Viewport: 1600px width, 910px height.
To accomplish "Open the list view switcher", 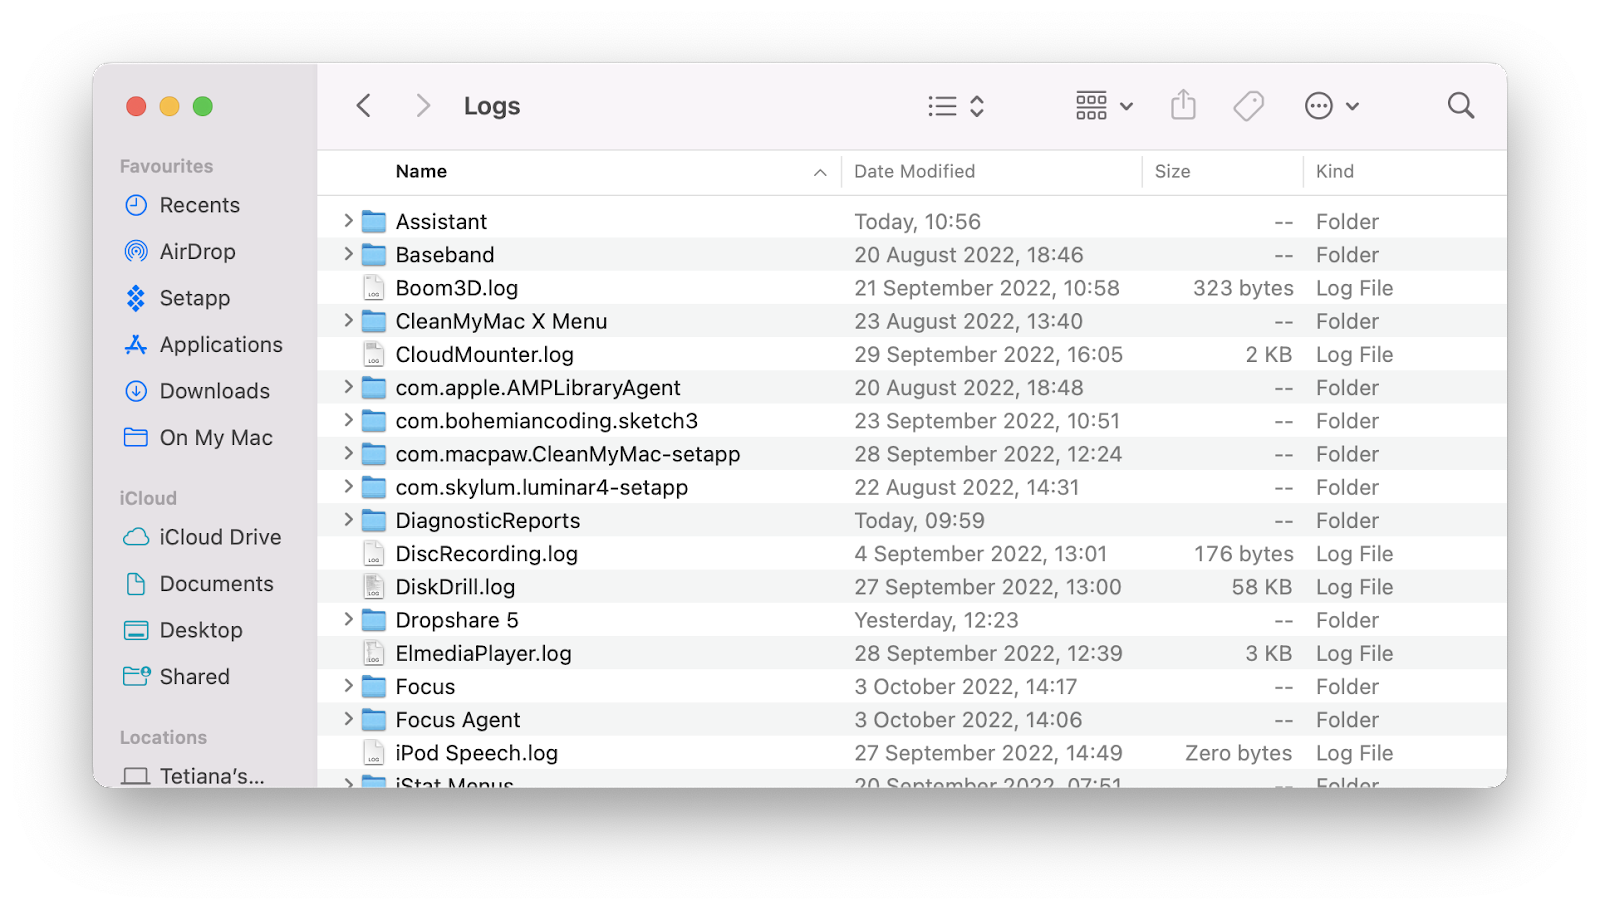I will 956,106.
